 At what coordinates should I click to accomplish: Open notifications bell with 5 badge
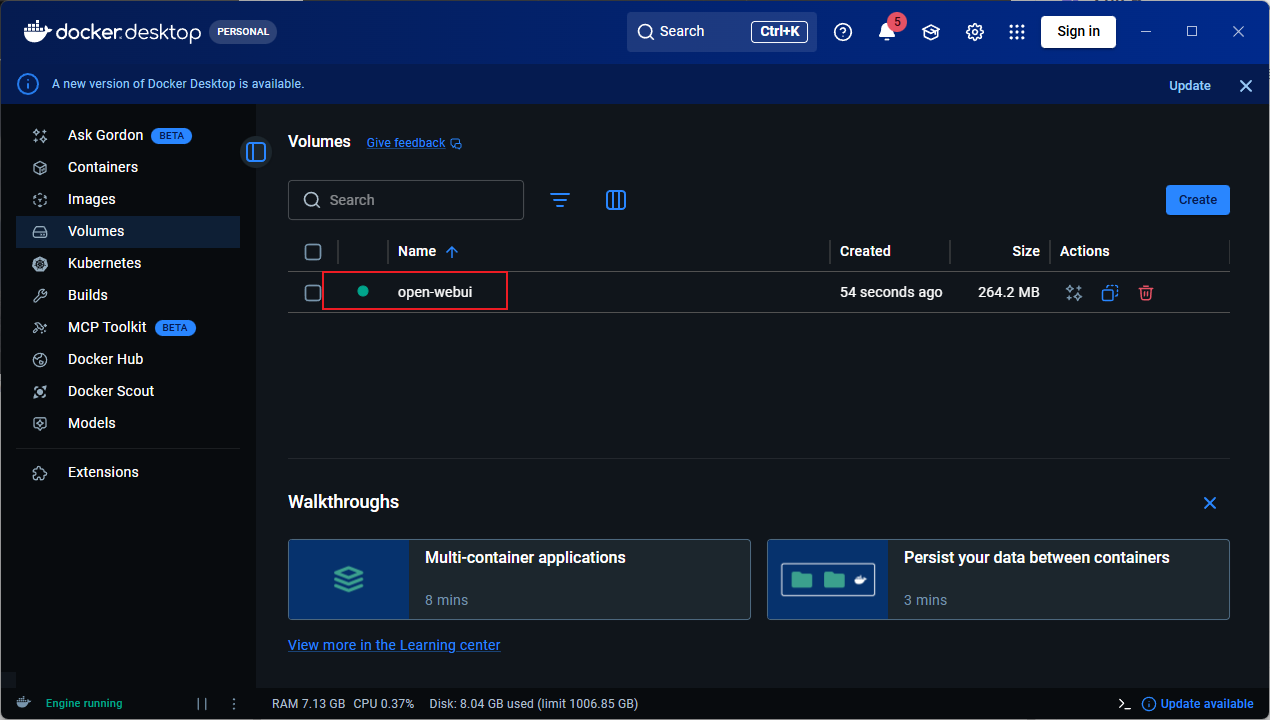[888, 30]
